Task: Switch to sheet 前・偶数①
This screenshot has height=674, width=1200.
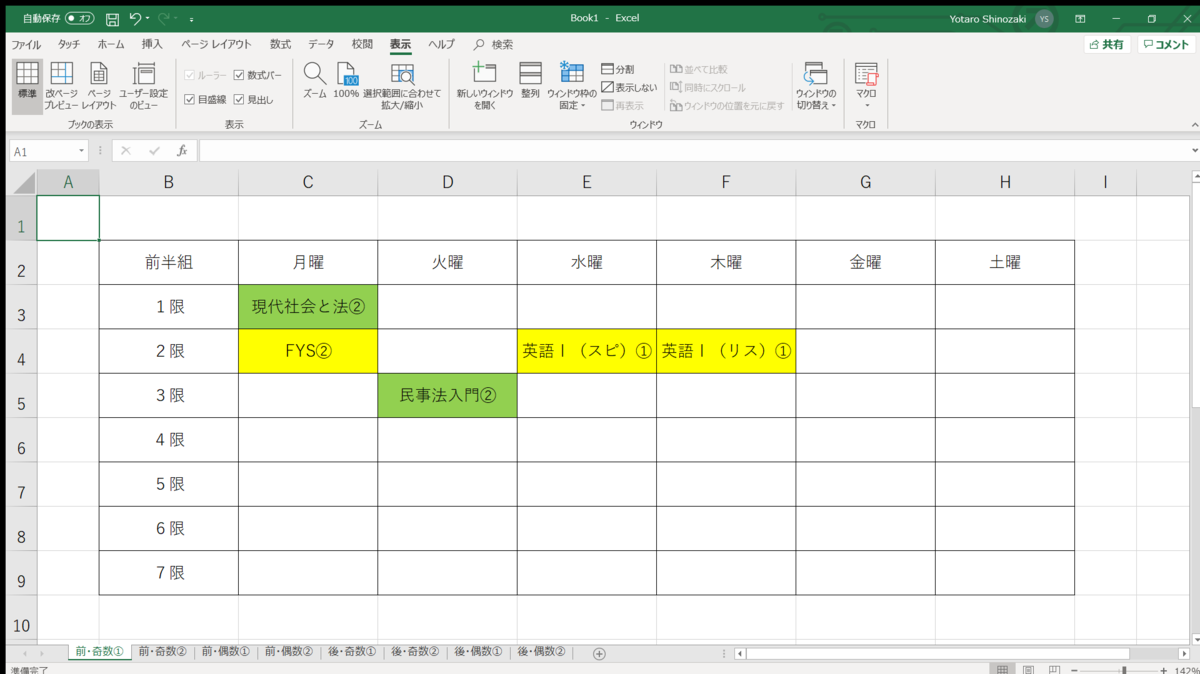Action: point(225,652)
